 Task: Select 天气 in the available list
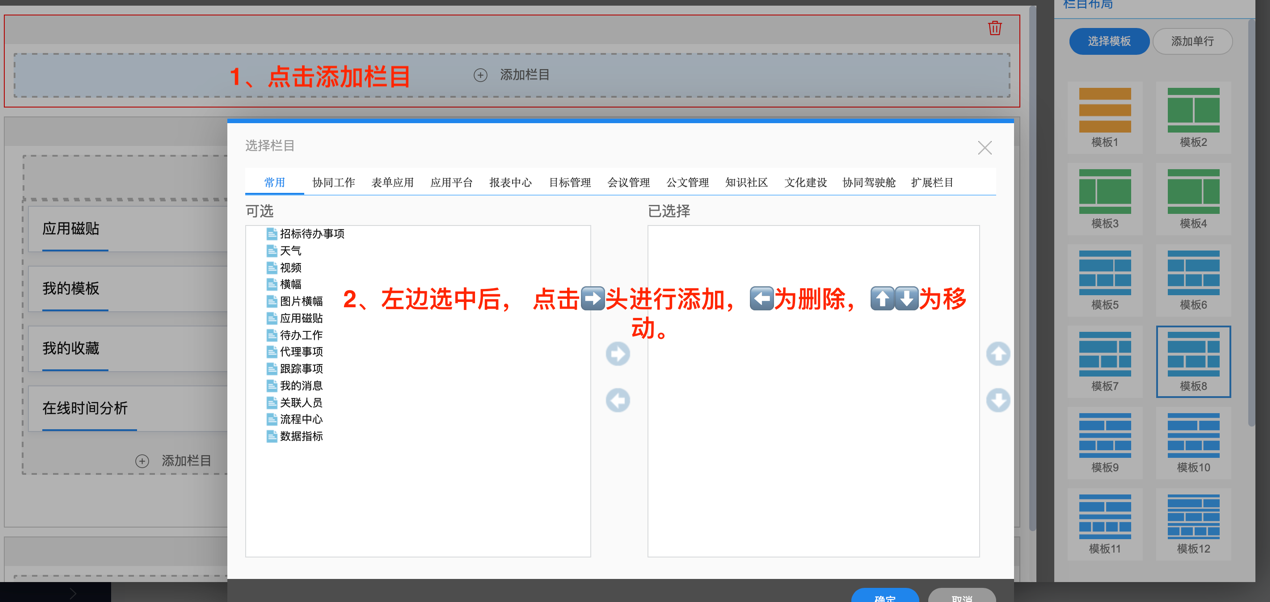tap(290, 251)
